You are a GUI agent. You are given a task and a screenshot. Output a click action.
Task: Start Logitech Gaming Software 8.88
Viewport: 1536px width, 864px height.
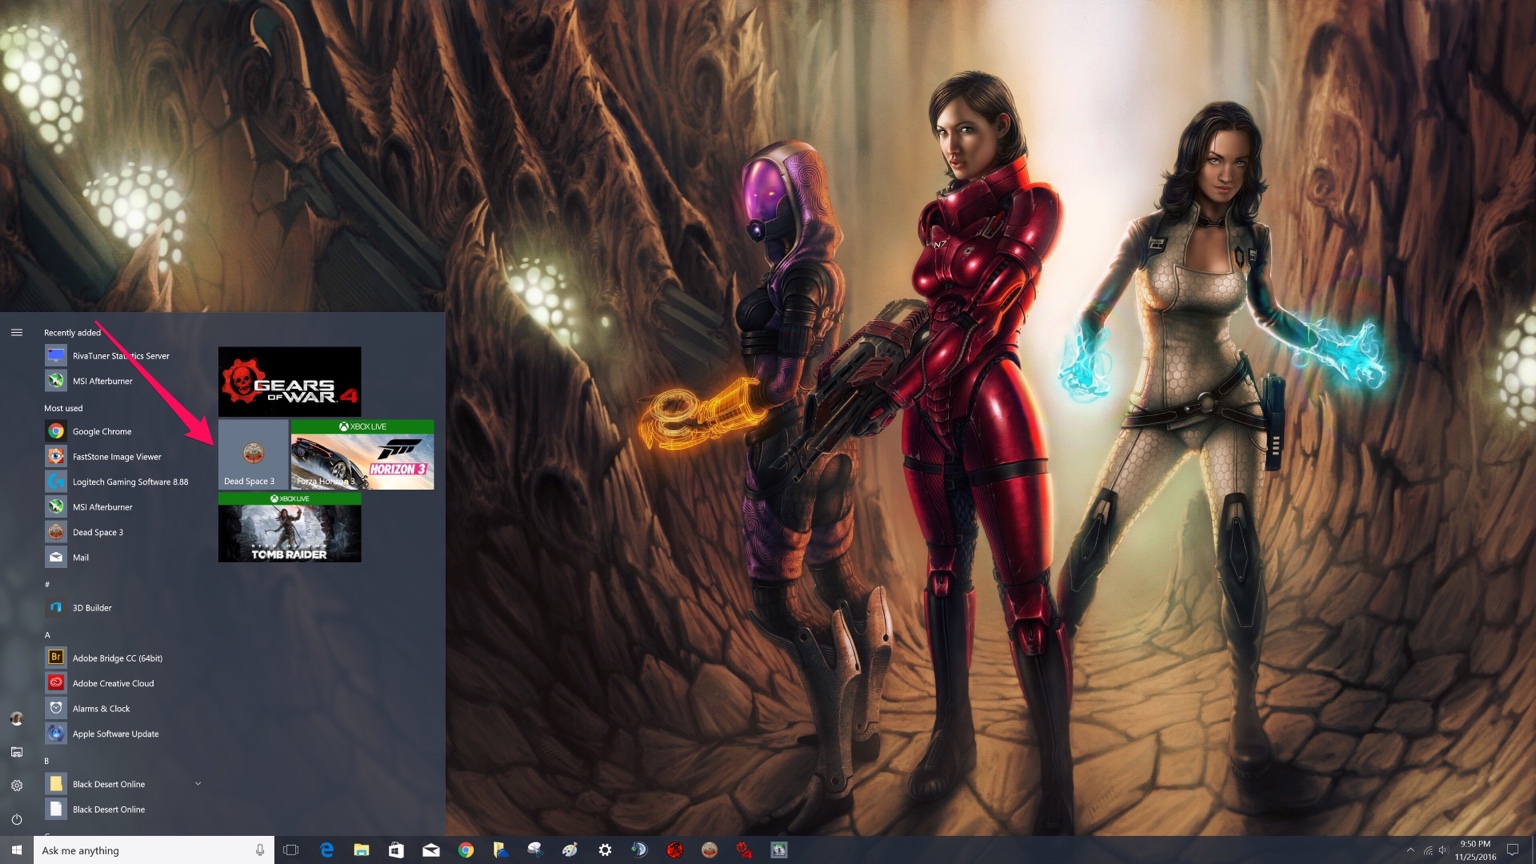coord(128,481)
